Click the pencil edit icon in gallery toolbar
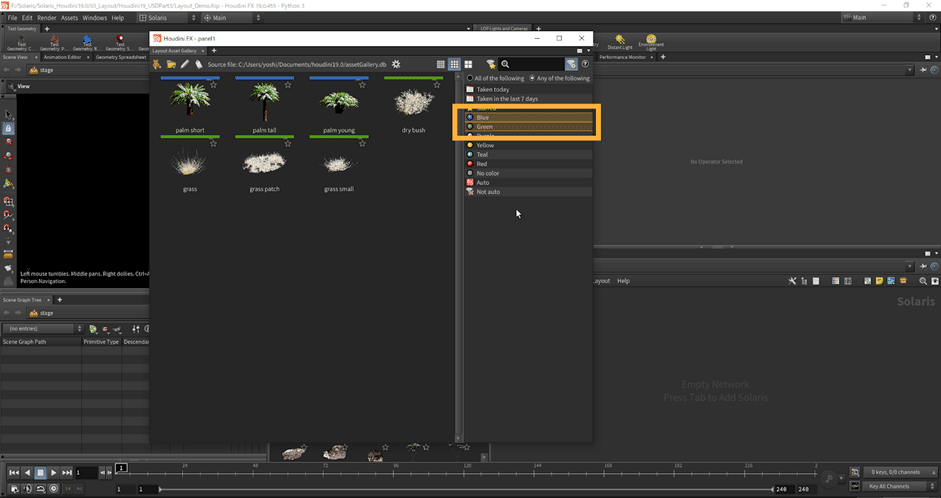This screenshot has height=498, width=941. click(185, 64)
